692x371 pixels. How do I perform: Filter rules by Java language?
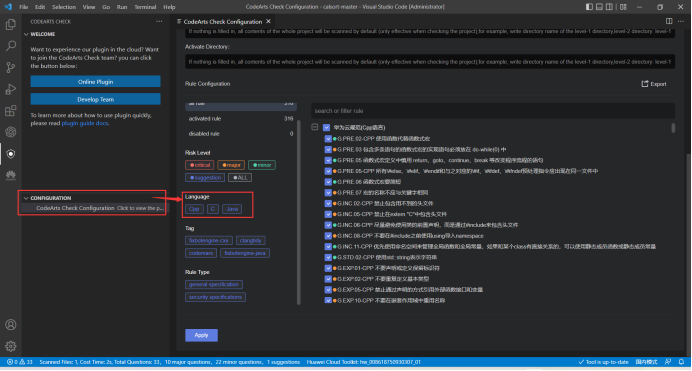coord(232,209)
